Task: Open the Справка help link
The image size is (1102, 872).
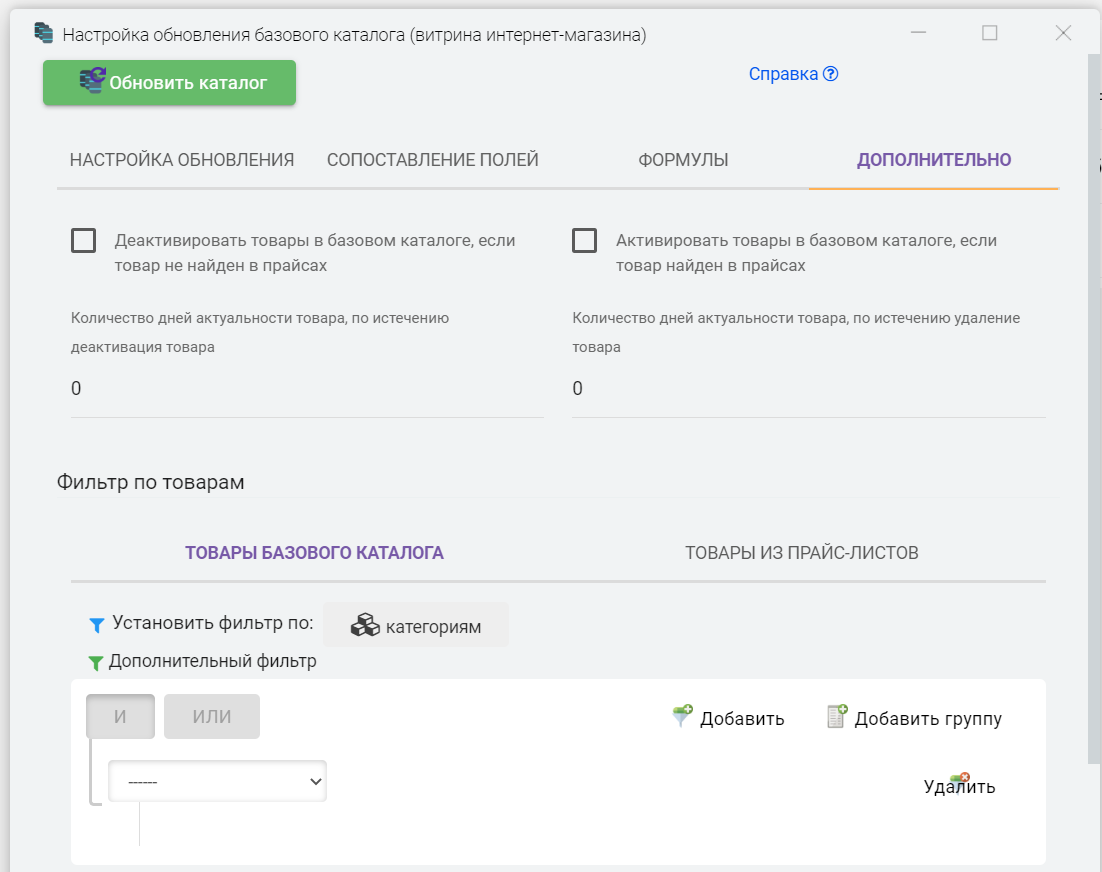Action: pos(784,74)
